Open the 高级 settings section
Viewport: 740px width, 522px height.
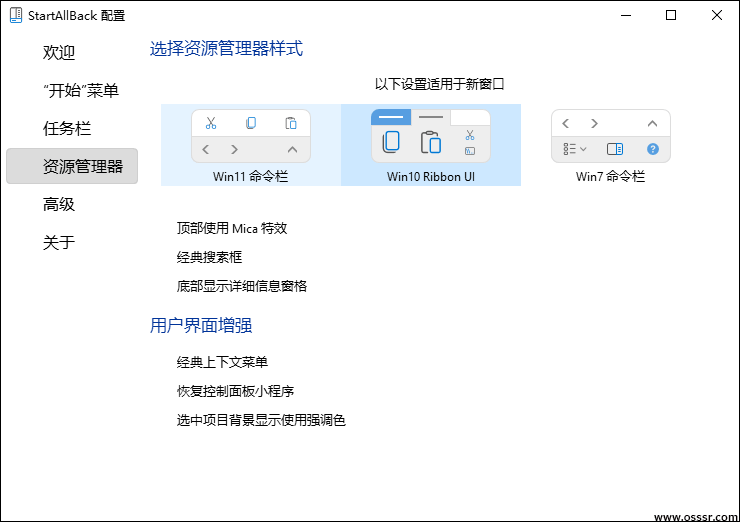pyautogui.click(x=59, y=204)
